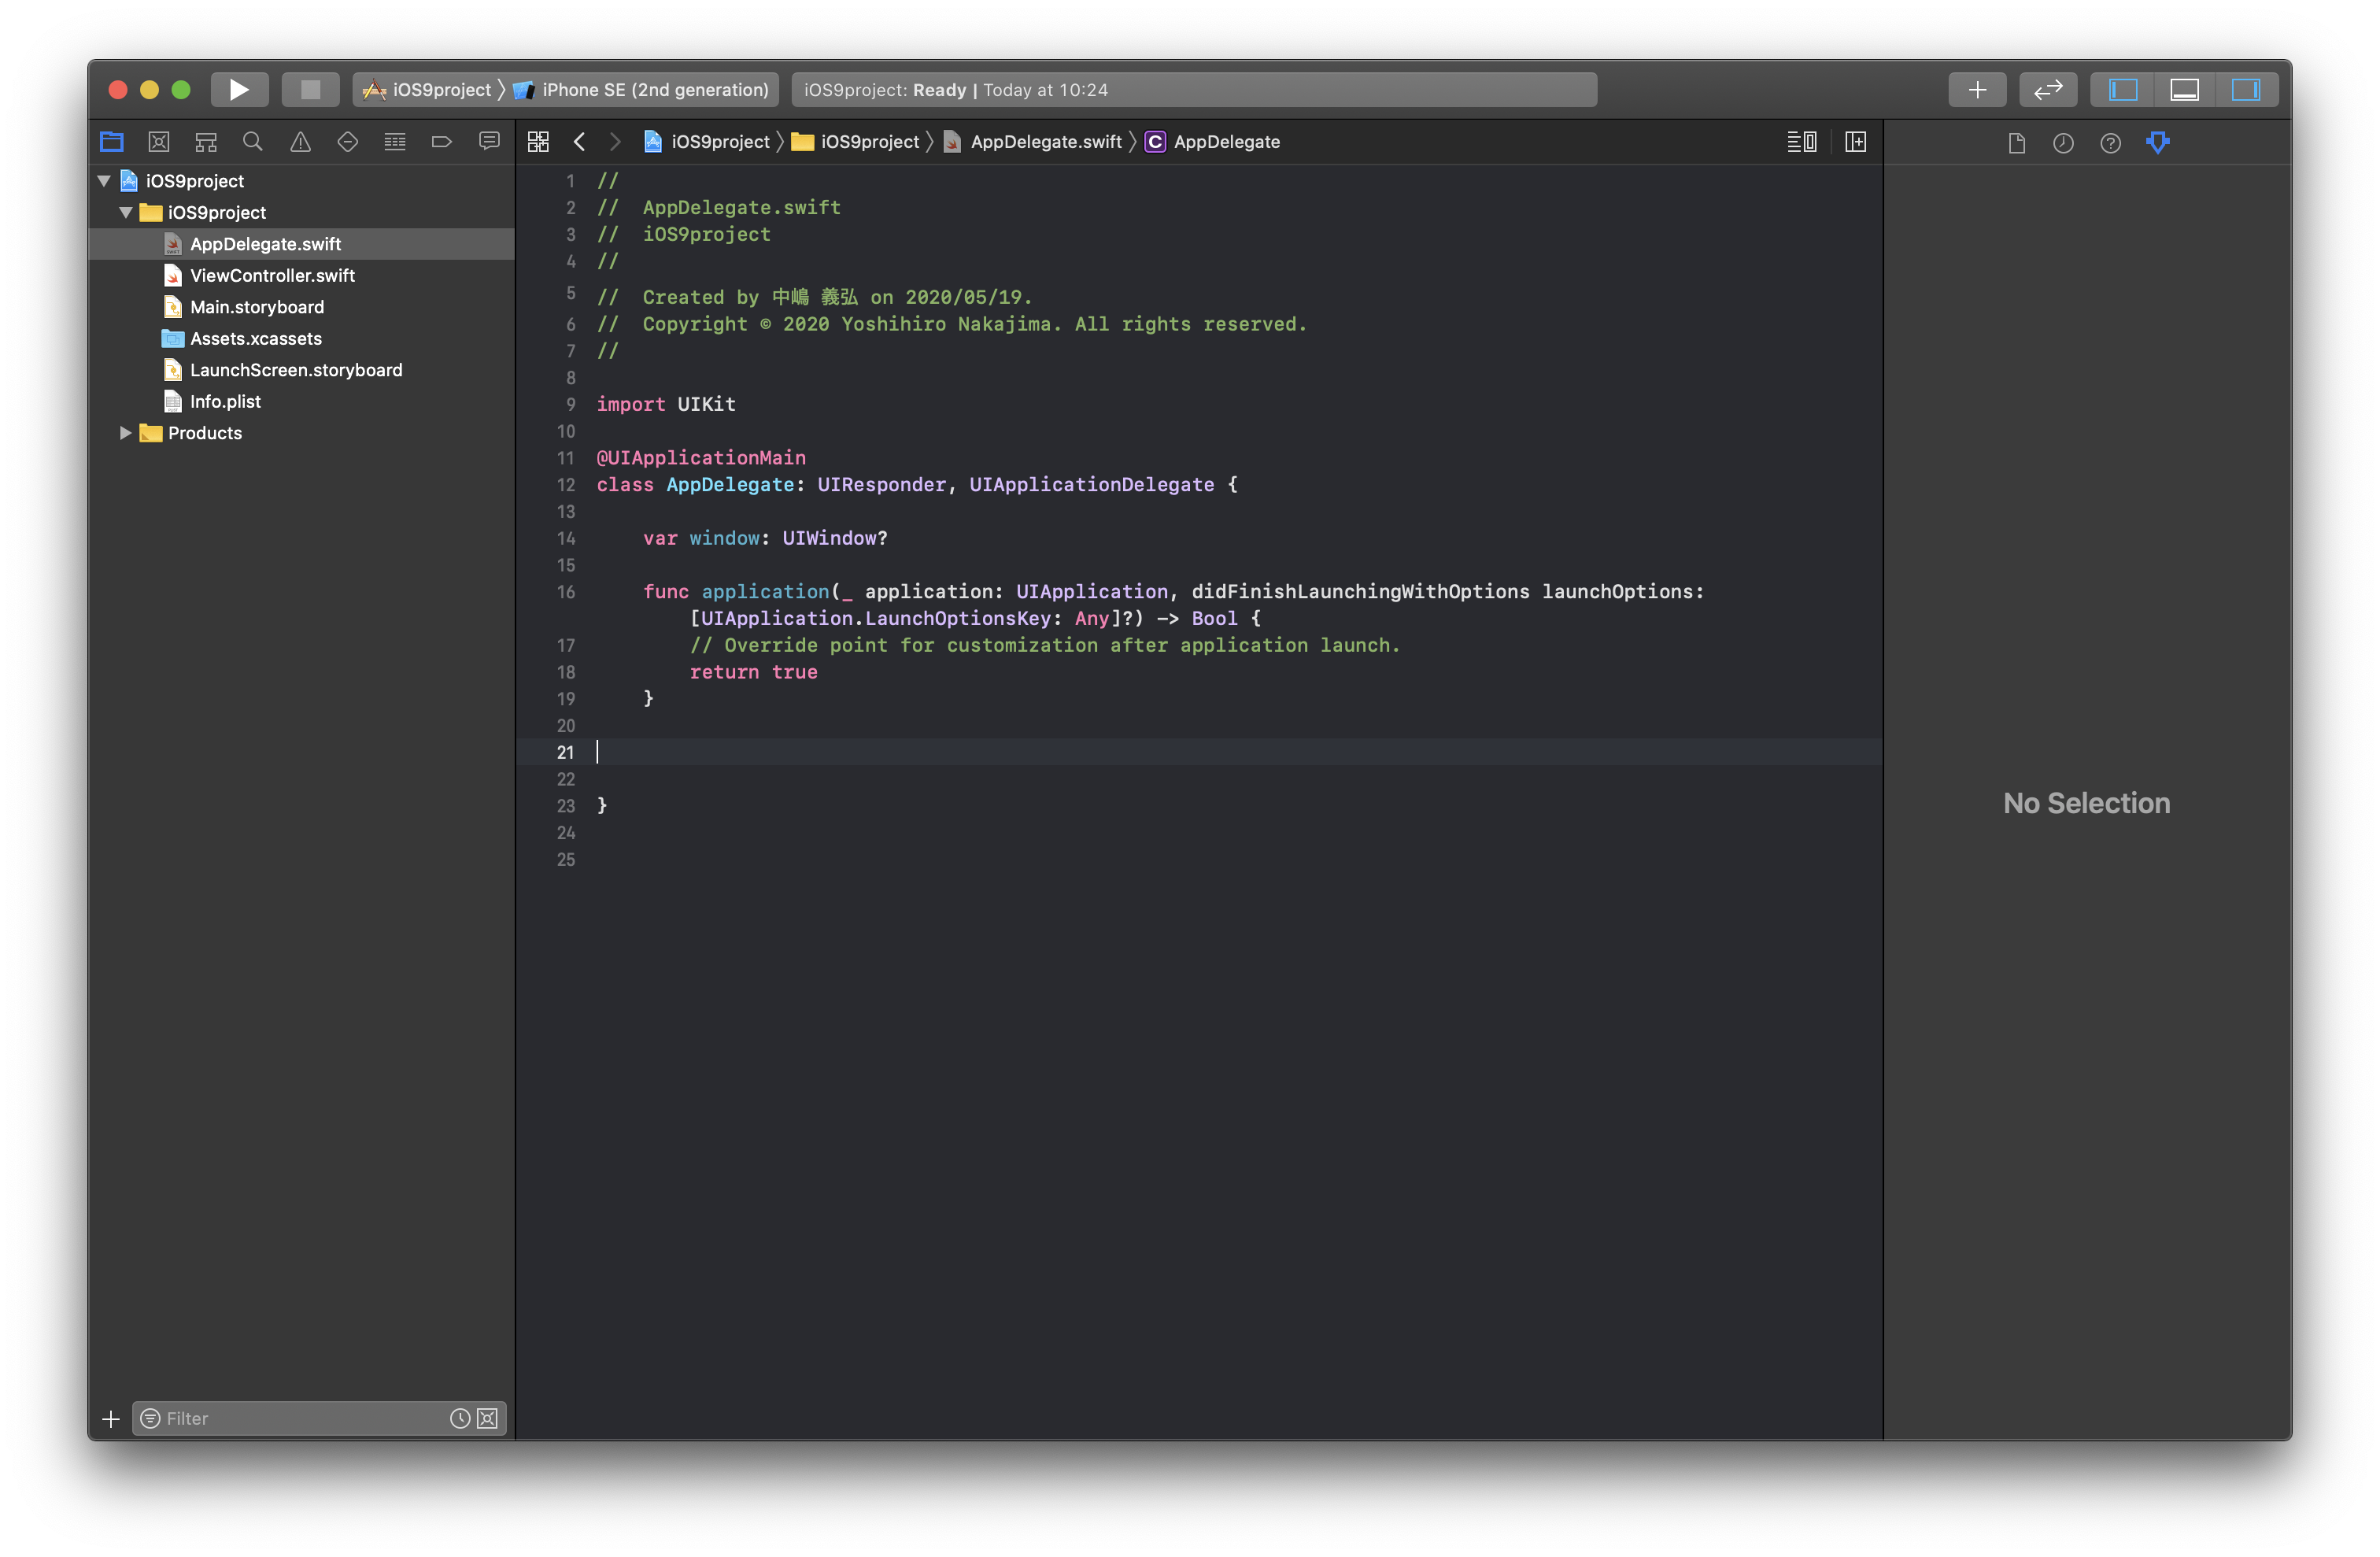Show the Report navigator
2380x1557 pixels.
point(489,142)
